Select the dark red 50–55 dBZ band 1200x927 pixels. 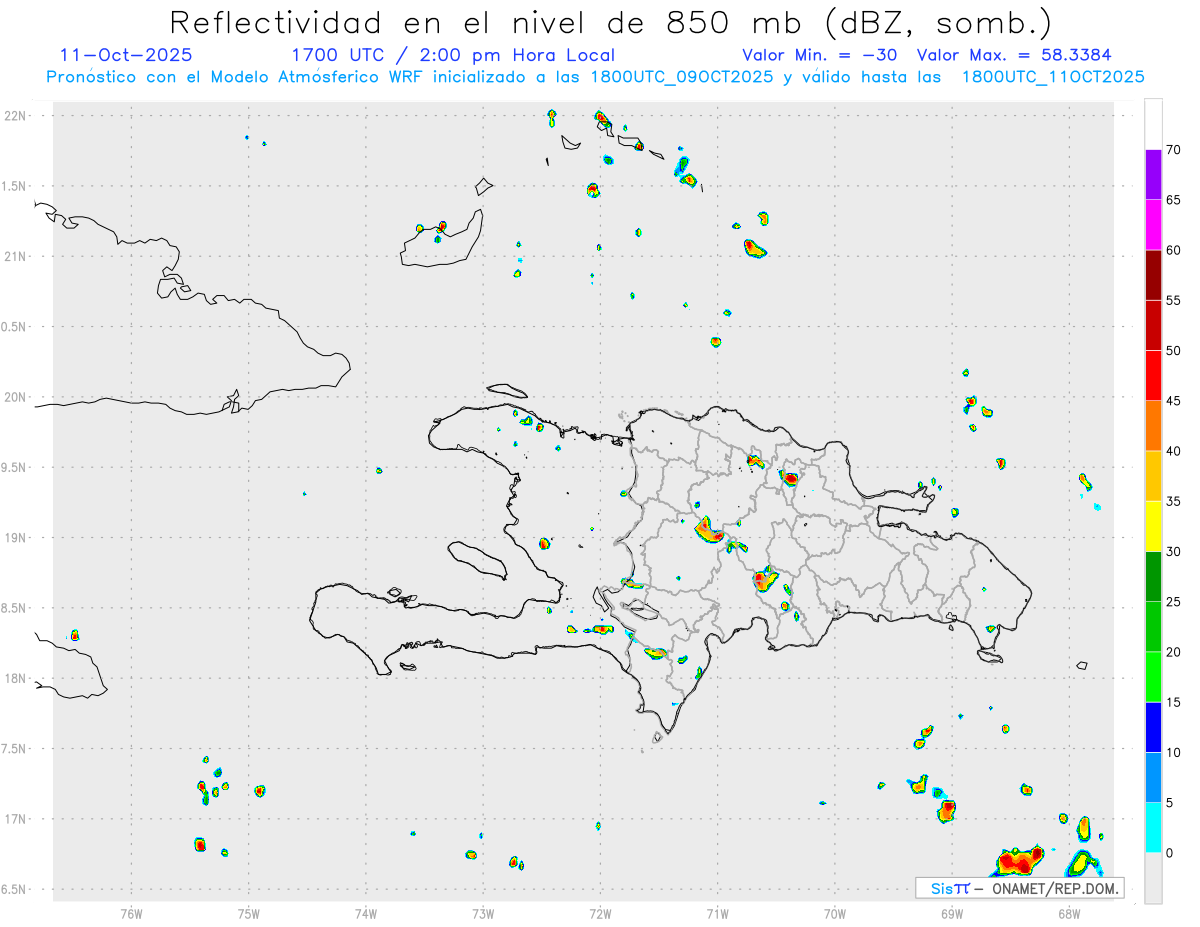pyautogui.click(x=1153, y=325)
